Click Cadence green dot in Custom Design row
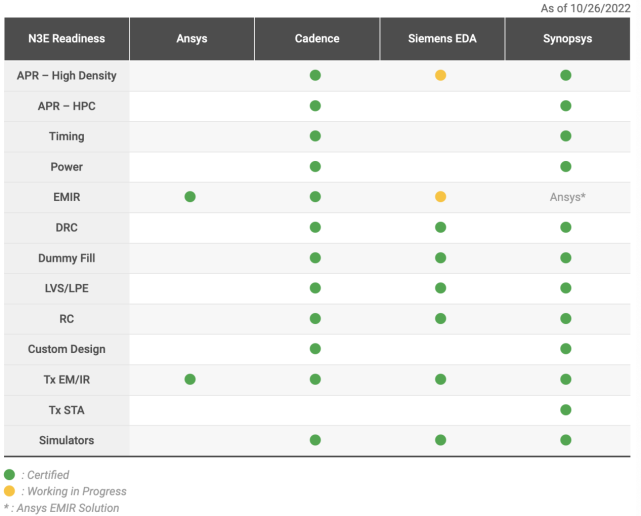The width and height of the screenshot is (641, 516). [x=315, y=349]
